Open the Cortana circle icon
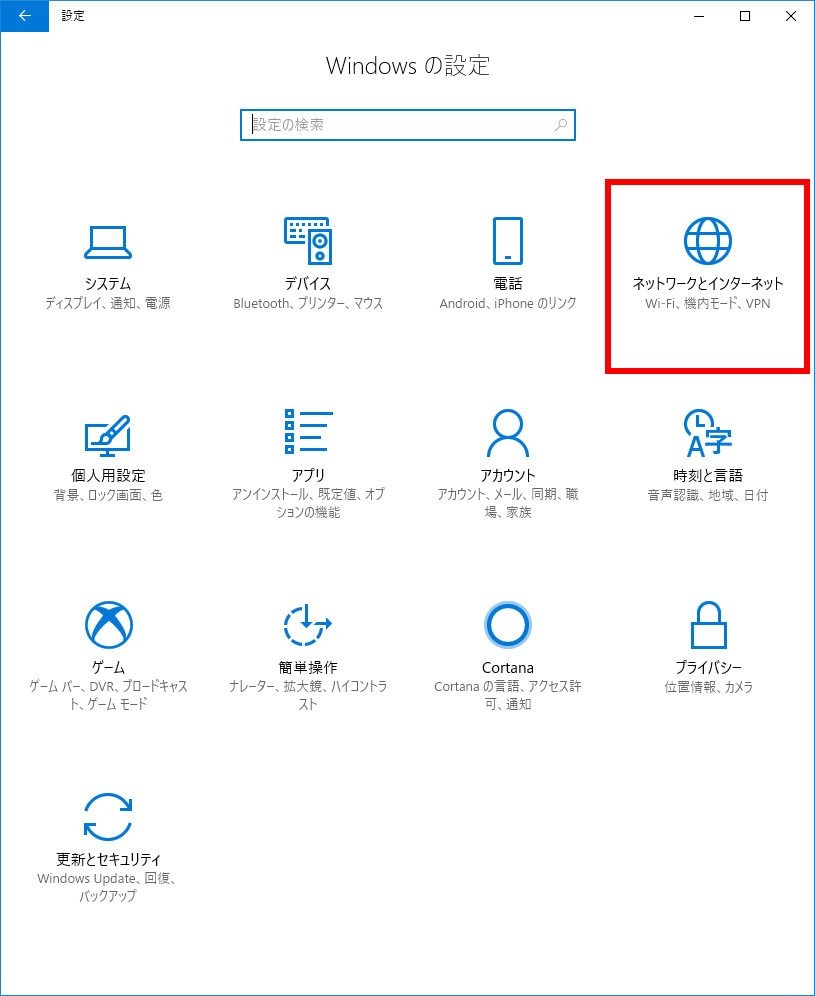This screenshot has width=815, height=996. [508, 624]
